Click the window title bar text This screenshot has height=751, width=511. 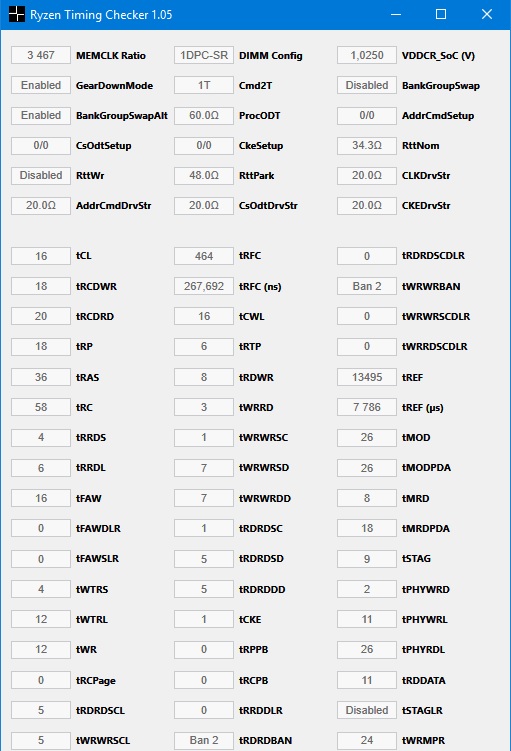coord(101,15)
